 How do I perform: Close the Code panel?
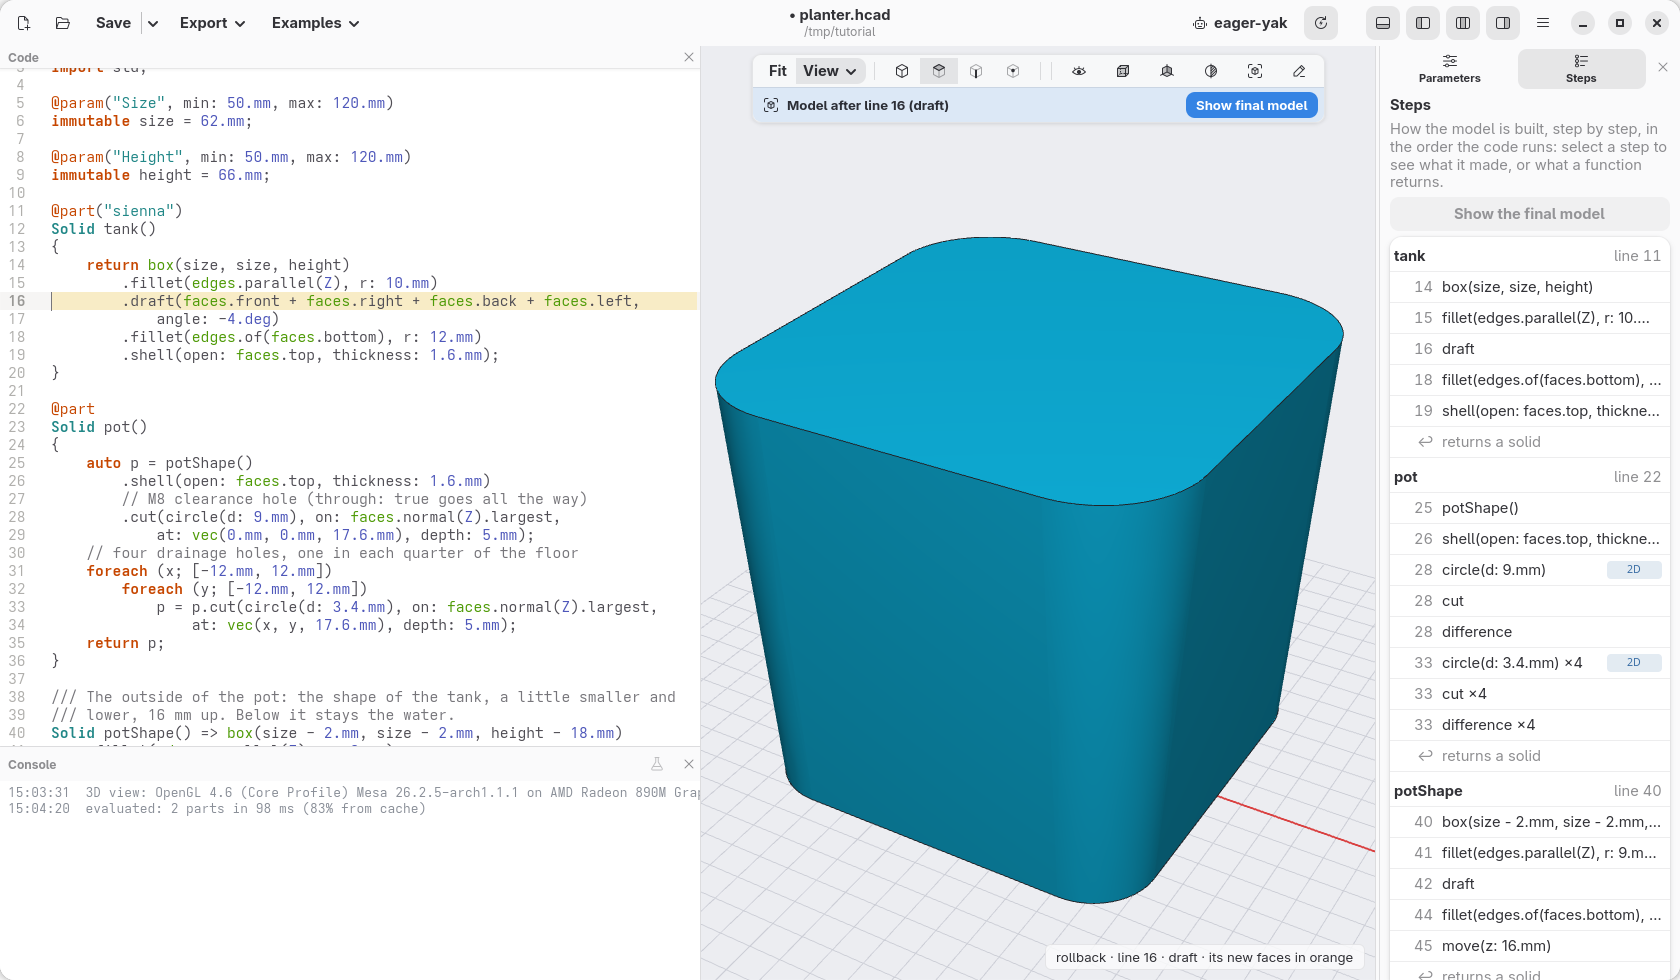pyautogui.click(x=689, y=57)
